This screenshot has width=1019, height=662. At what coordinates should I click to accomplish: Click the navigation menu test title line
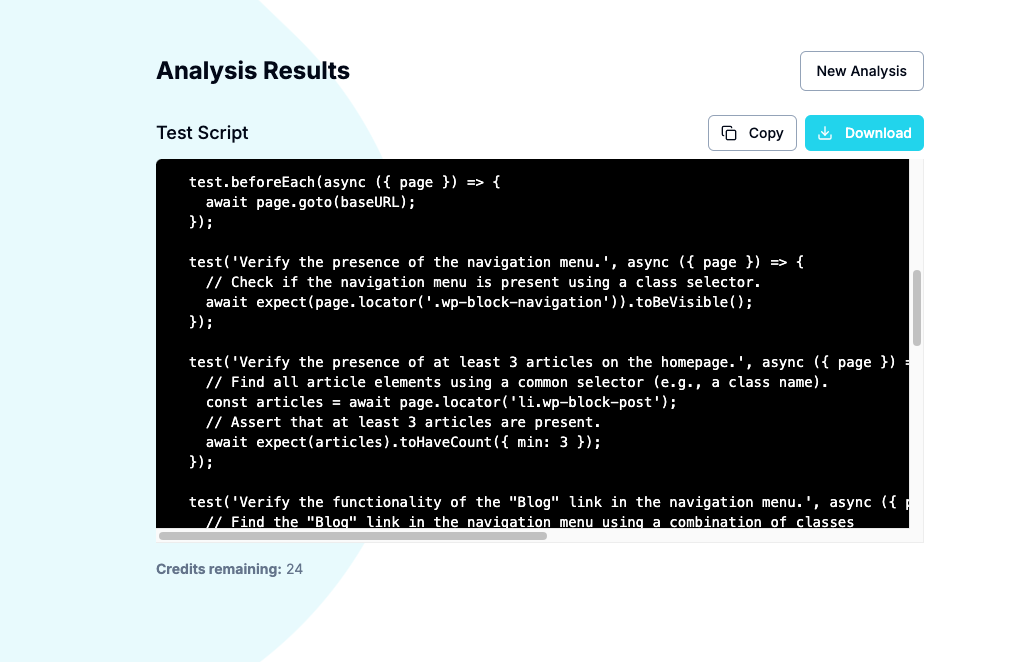[496, 262]
